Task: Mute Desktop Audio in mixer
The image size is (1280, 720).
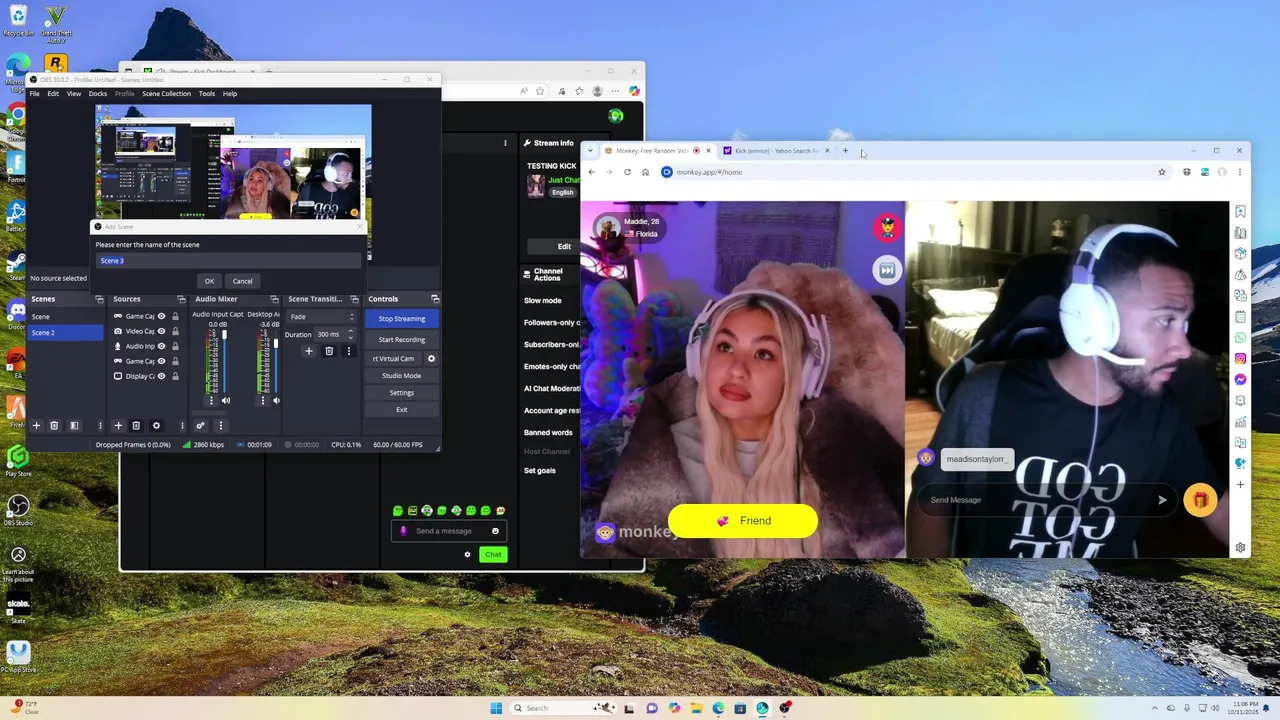Action: (x=276, y=400)
